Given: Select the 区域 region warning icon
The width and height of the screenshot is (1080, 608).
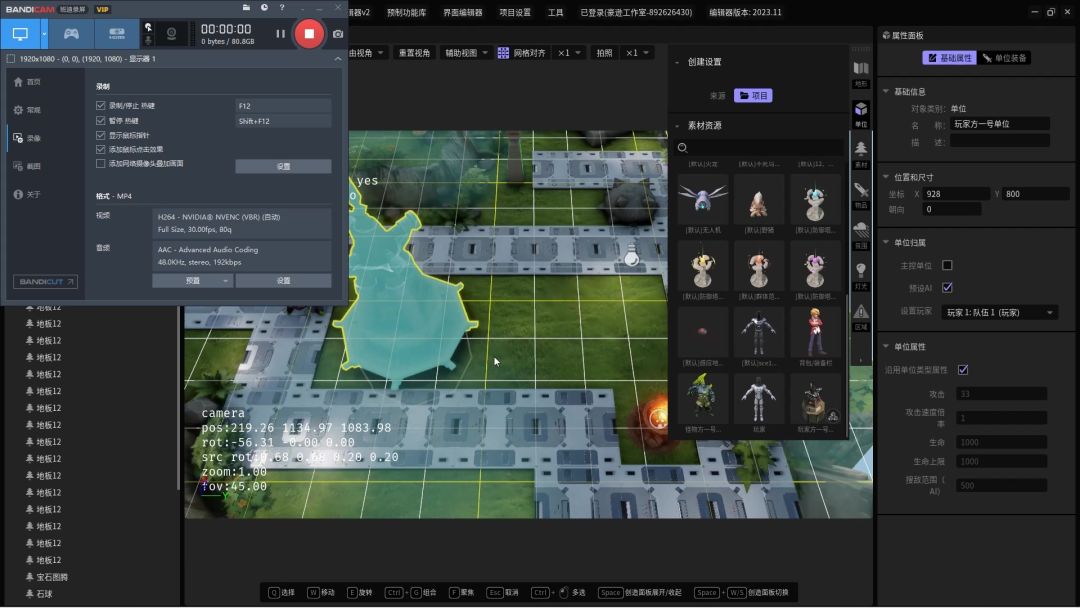Looking at the screenshot, I should pyautogui.click(x=860, y=314).
